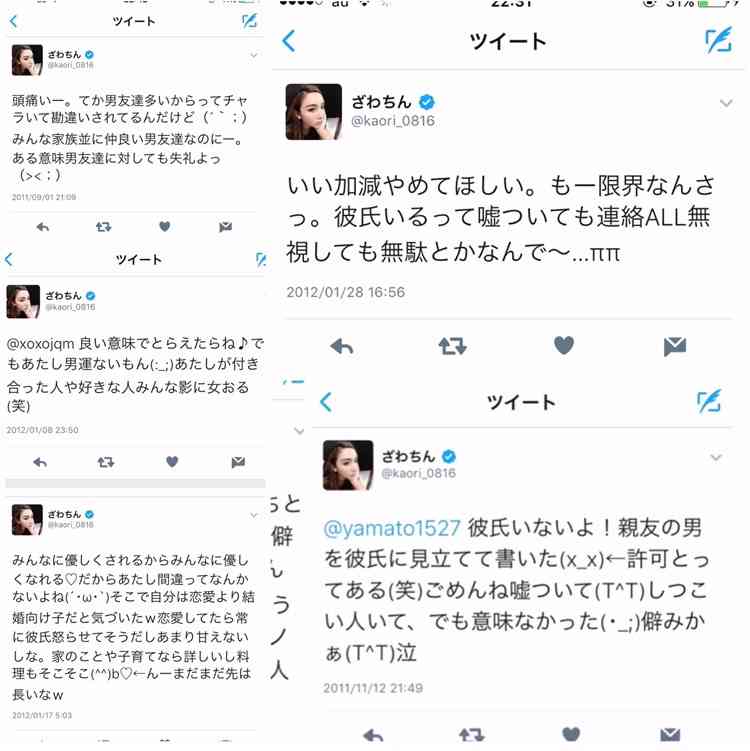Send the 2012/01/08 tweet by message
The height and width of the screenshot is (751, 750).
click(238, 462)
